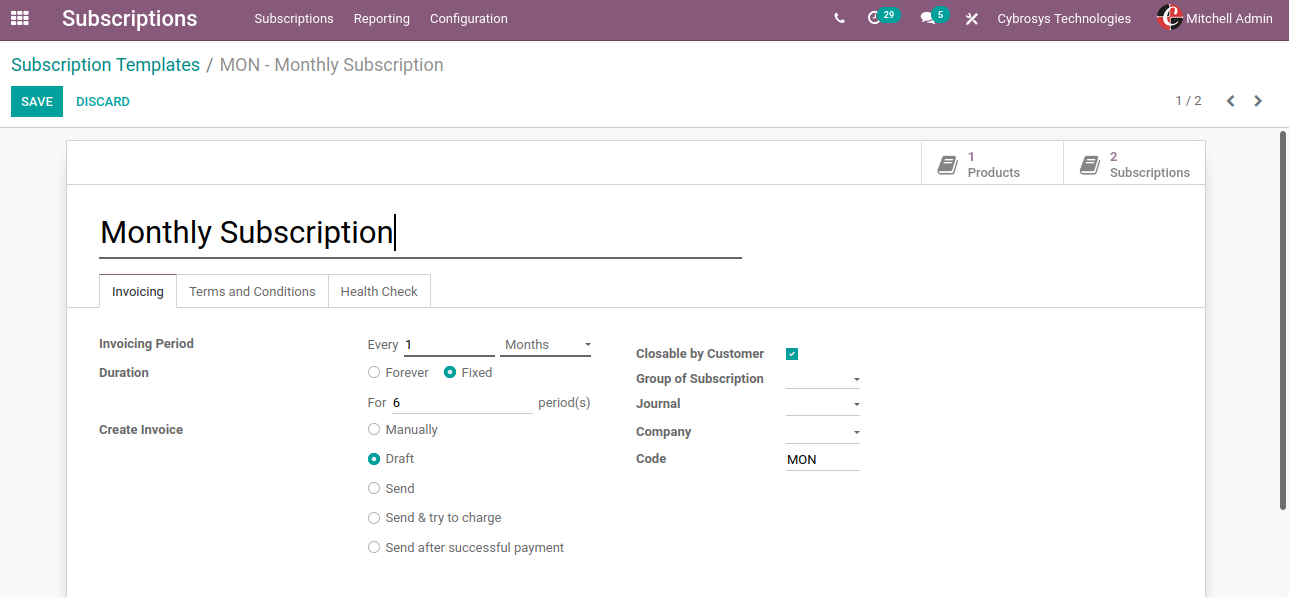Click the phone call icon
This screenshot has width=1289, height=597.
(839, 19)
